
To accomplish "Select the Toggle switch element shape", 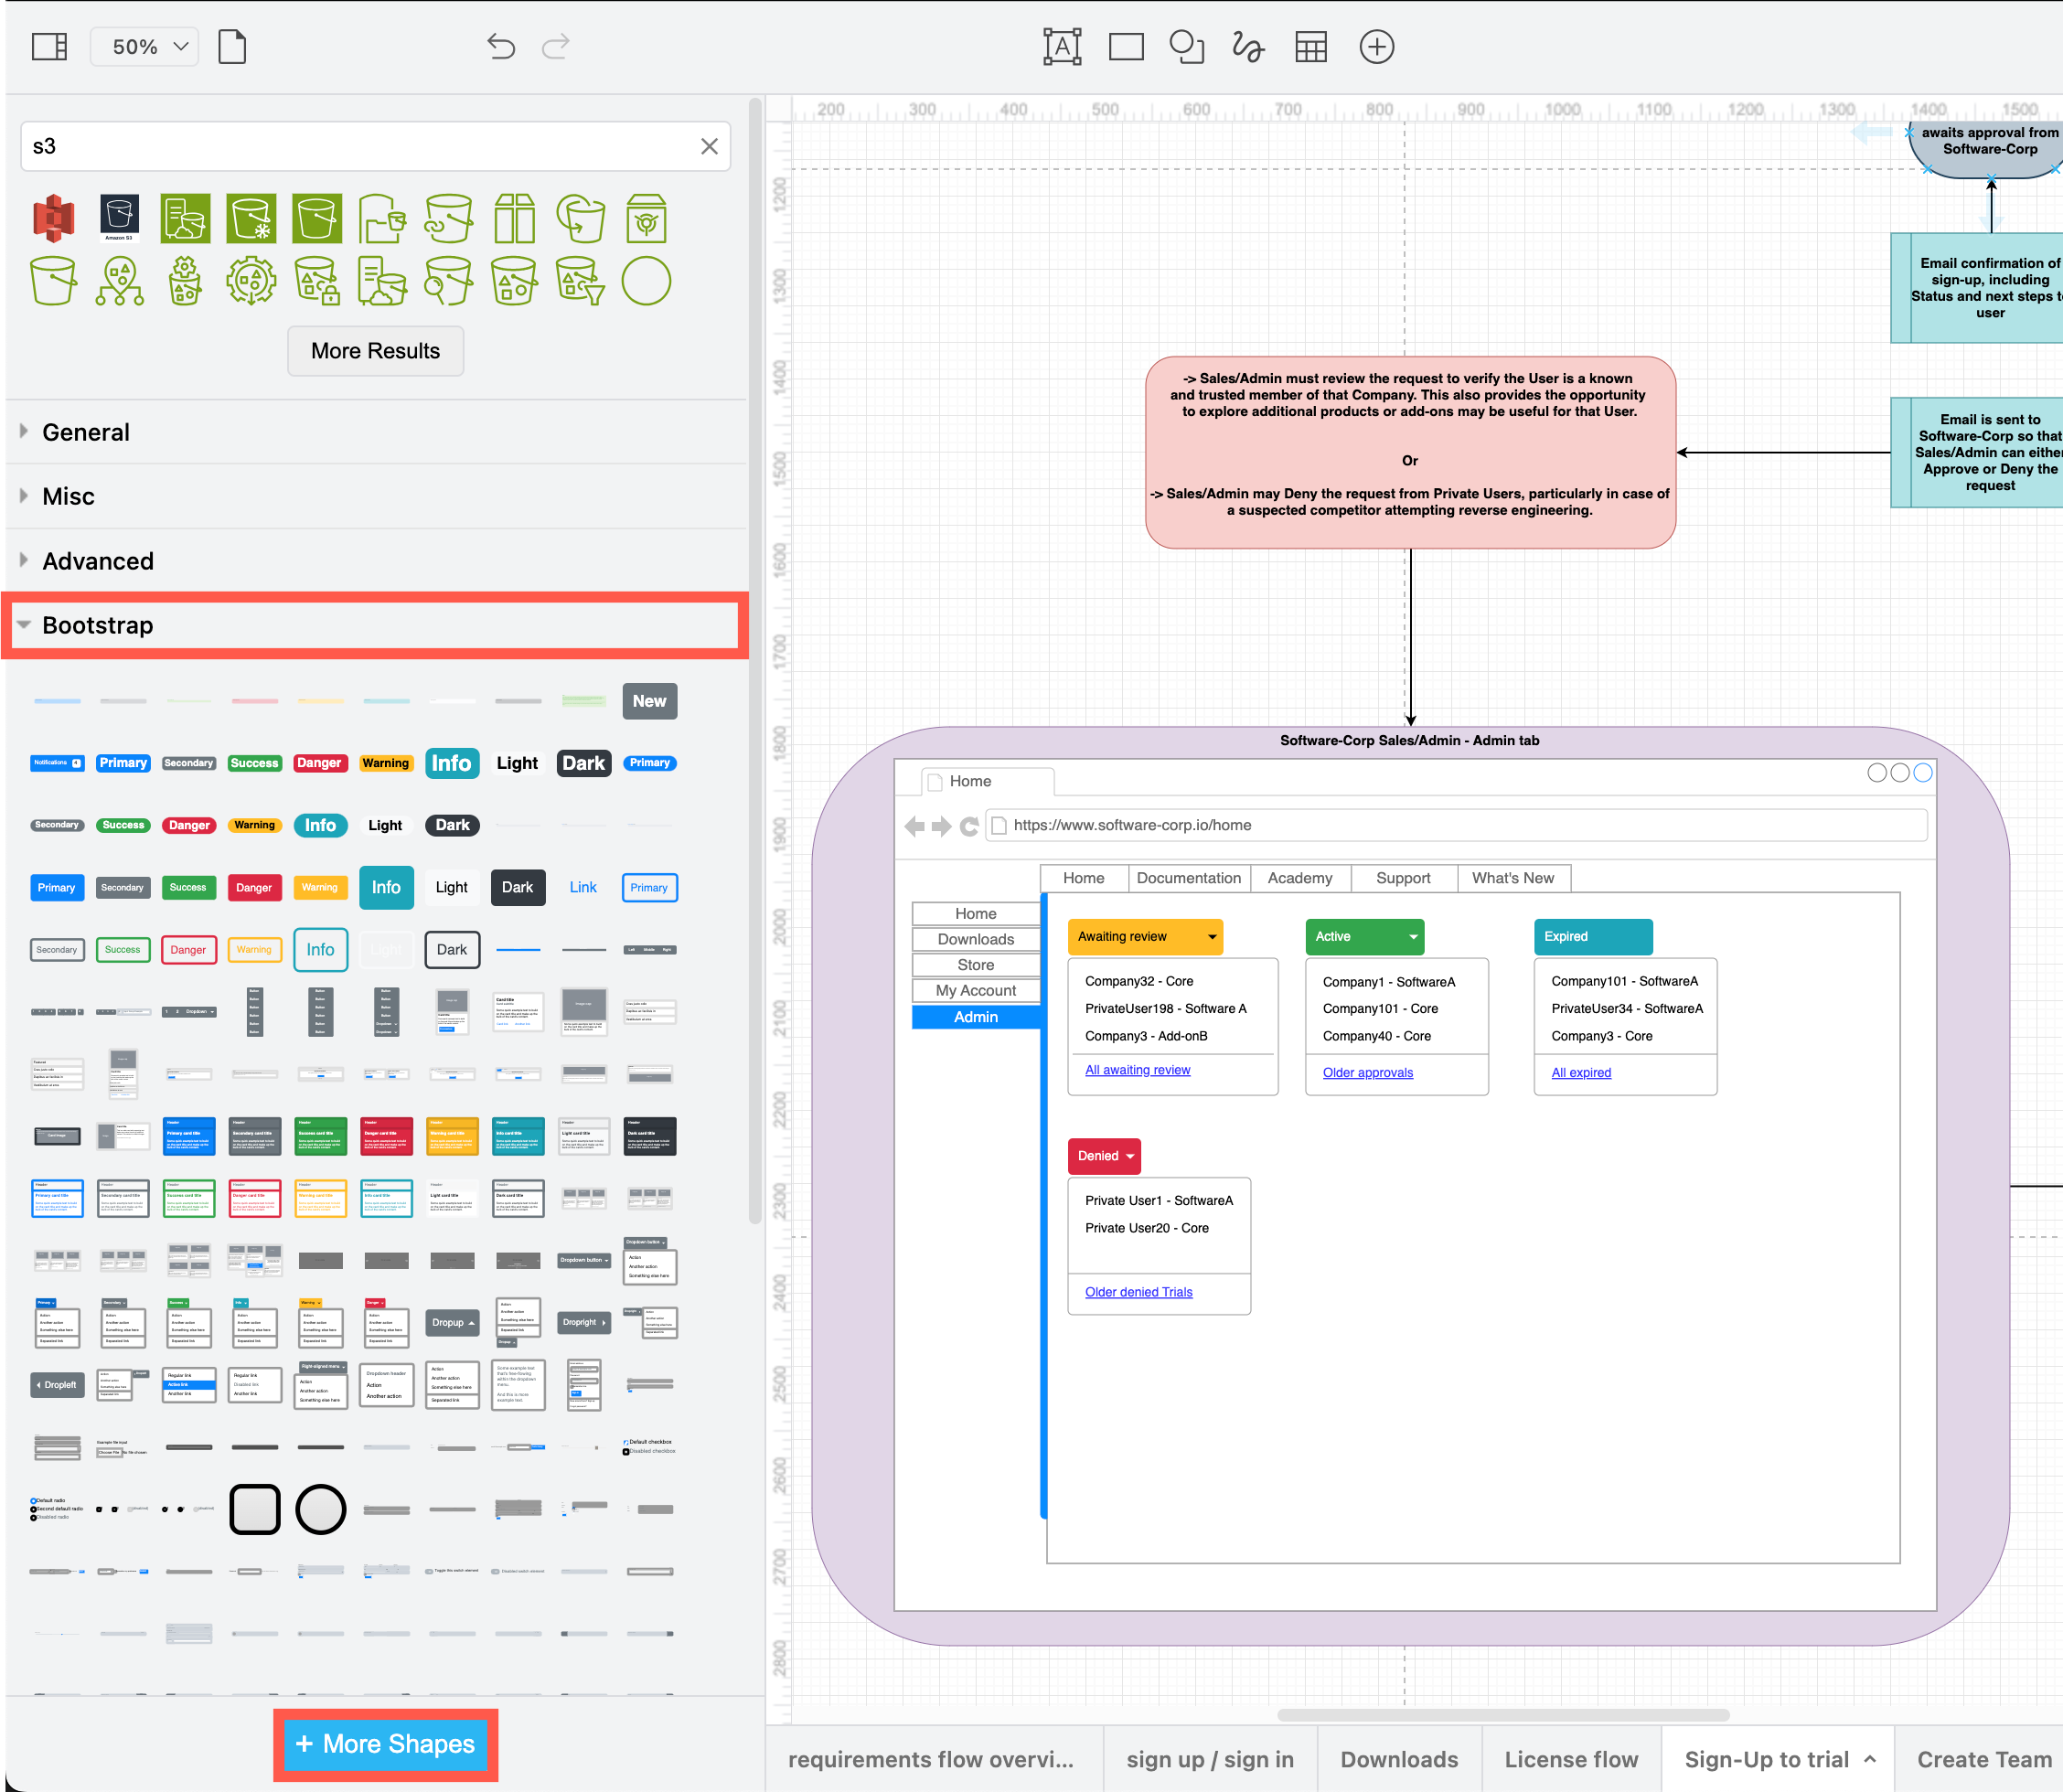I will [453, 1572].
